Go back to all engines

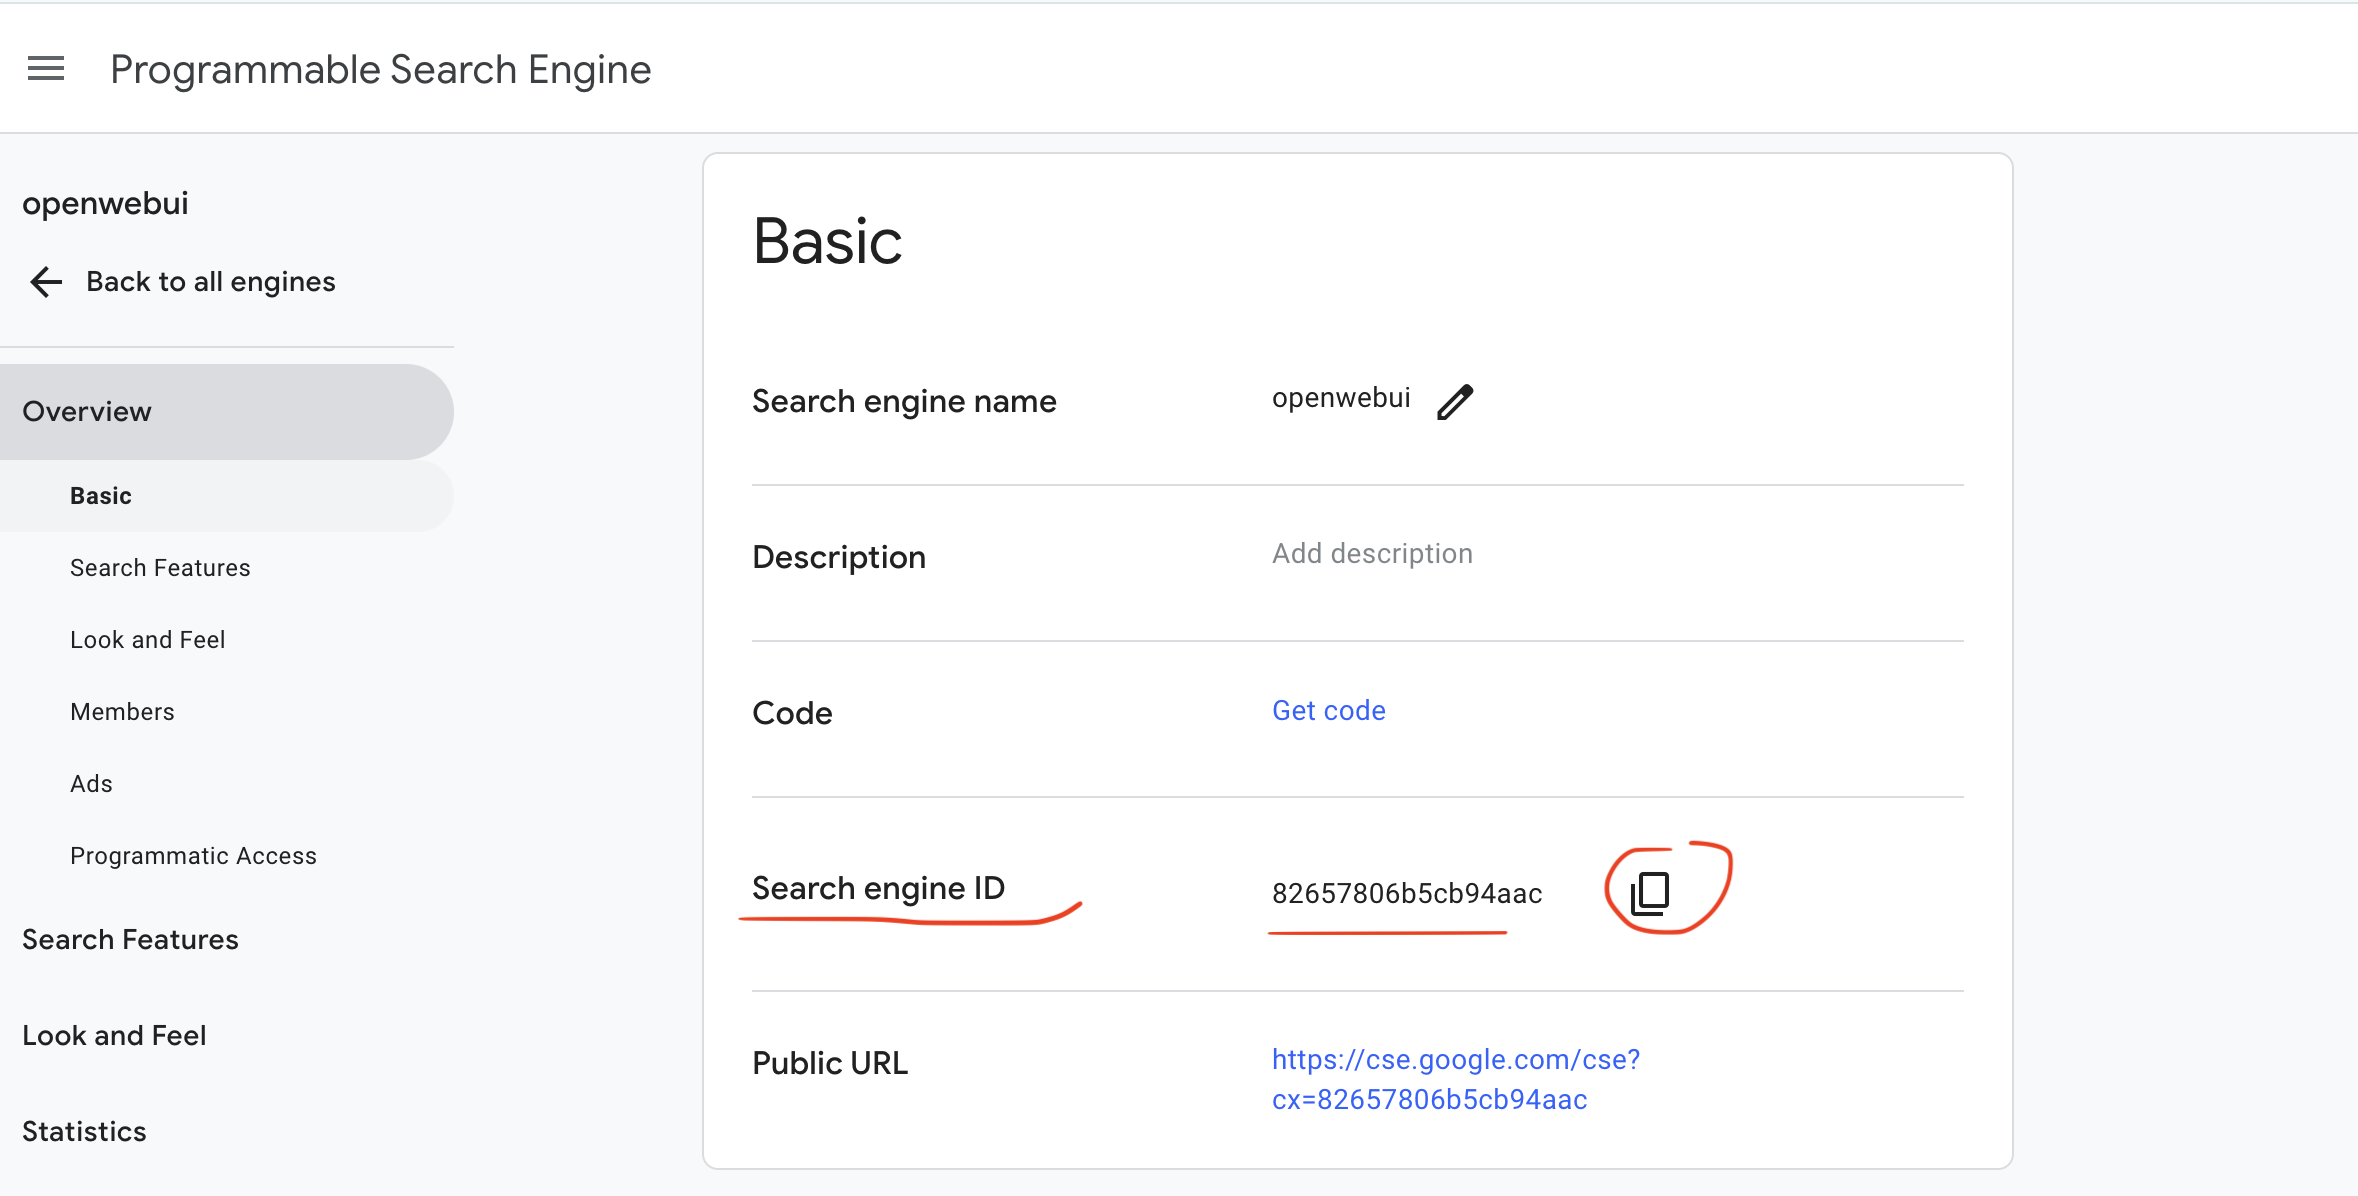tap(211, 282)
